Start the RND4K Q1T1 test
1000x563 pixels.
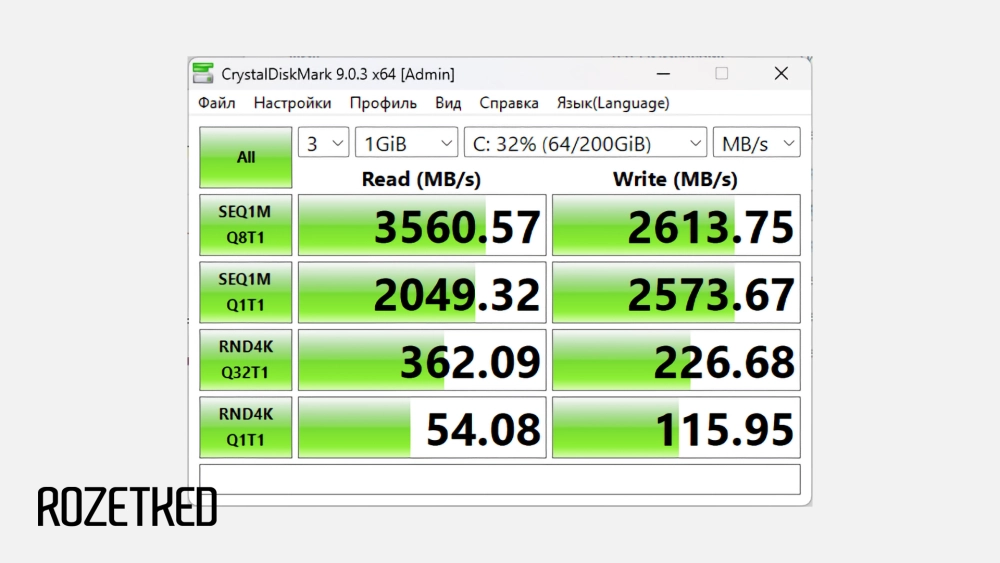[x=246, y=427]
